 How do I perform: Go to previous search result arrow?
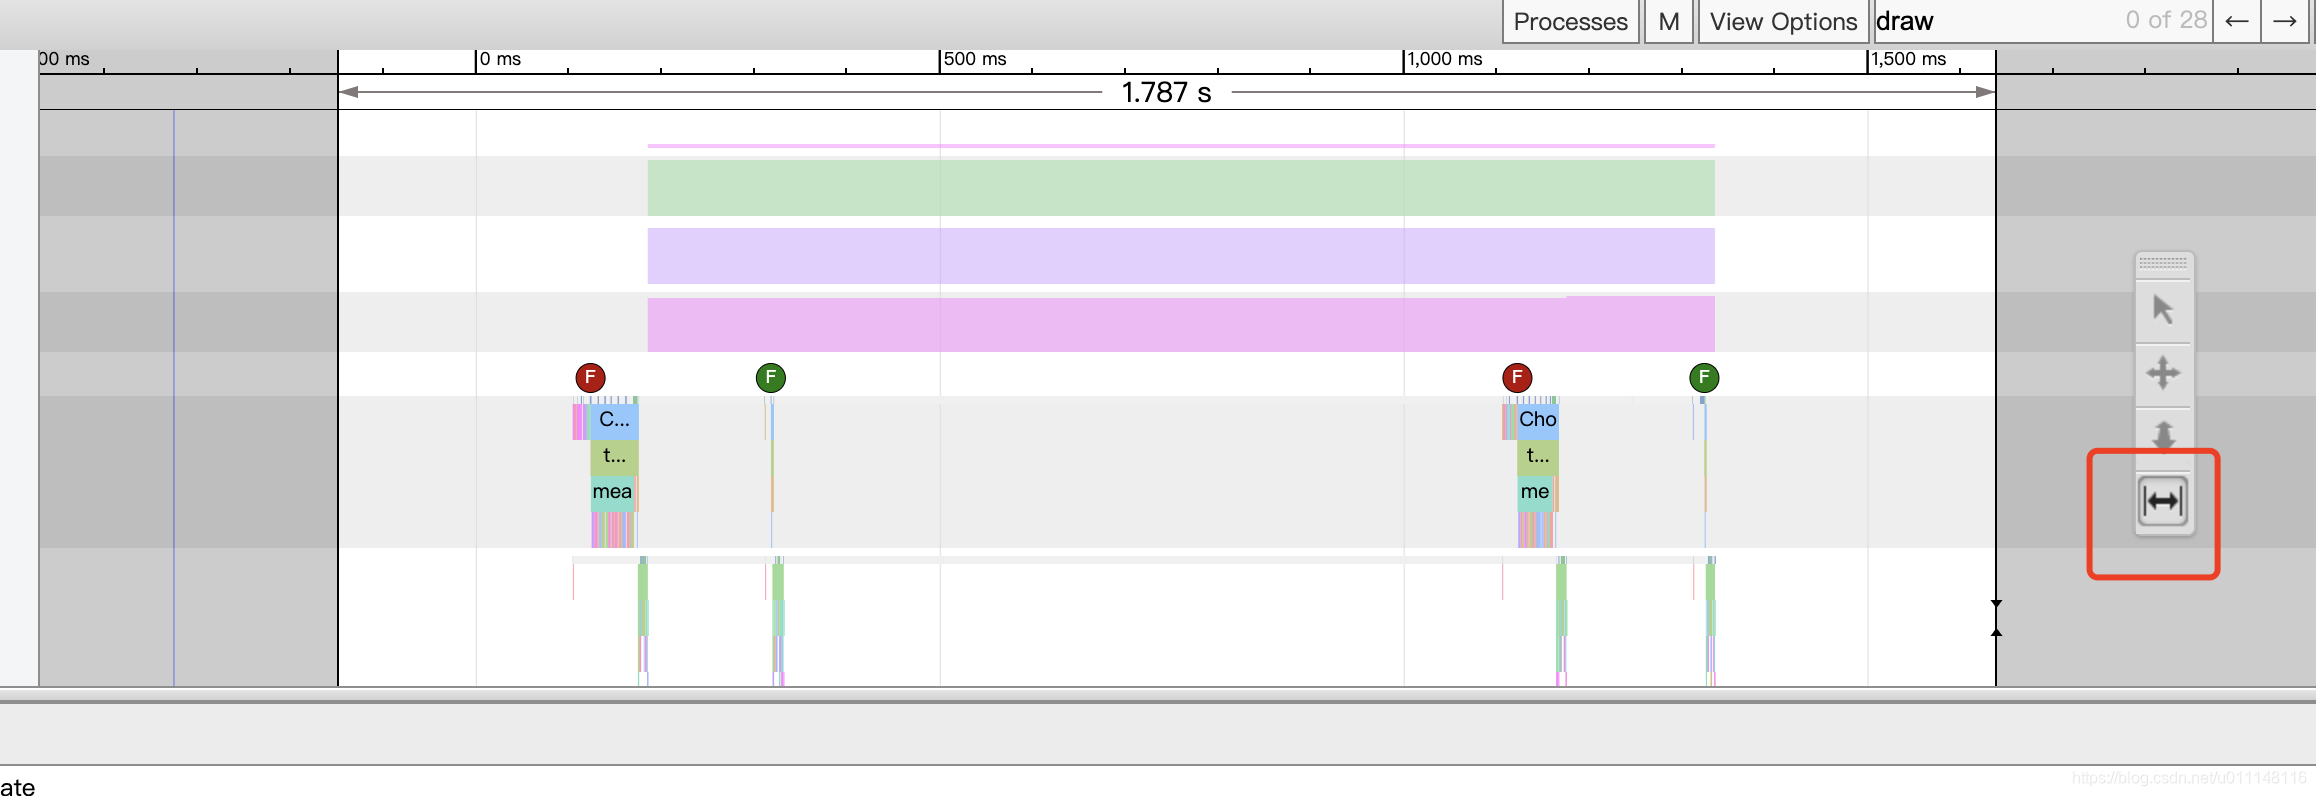2237,21
